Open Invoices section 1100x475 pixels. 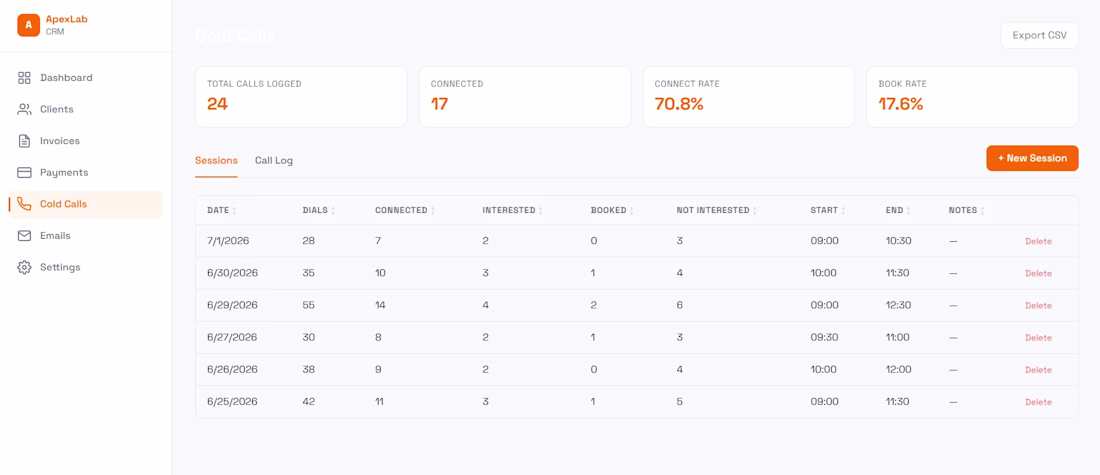click(86, 141)
